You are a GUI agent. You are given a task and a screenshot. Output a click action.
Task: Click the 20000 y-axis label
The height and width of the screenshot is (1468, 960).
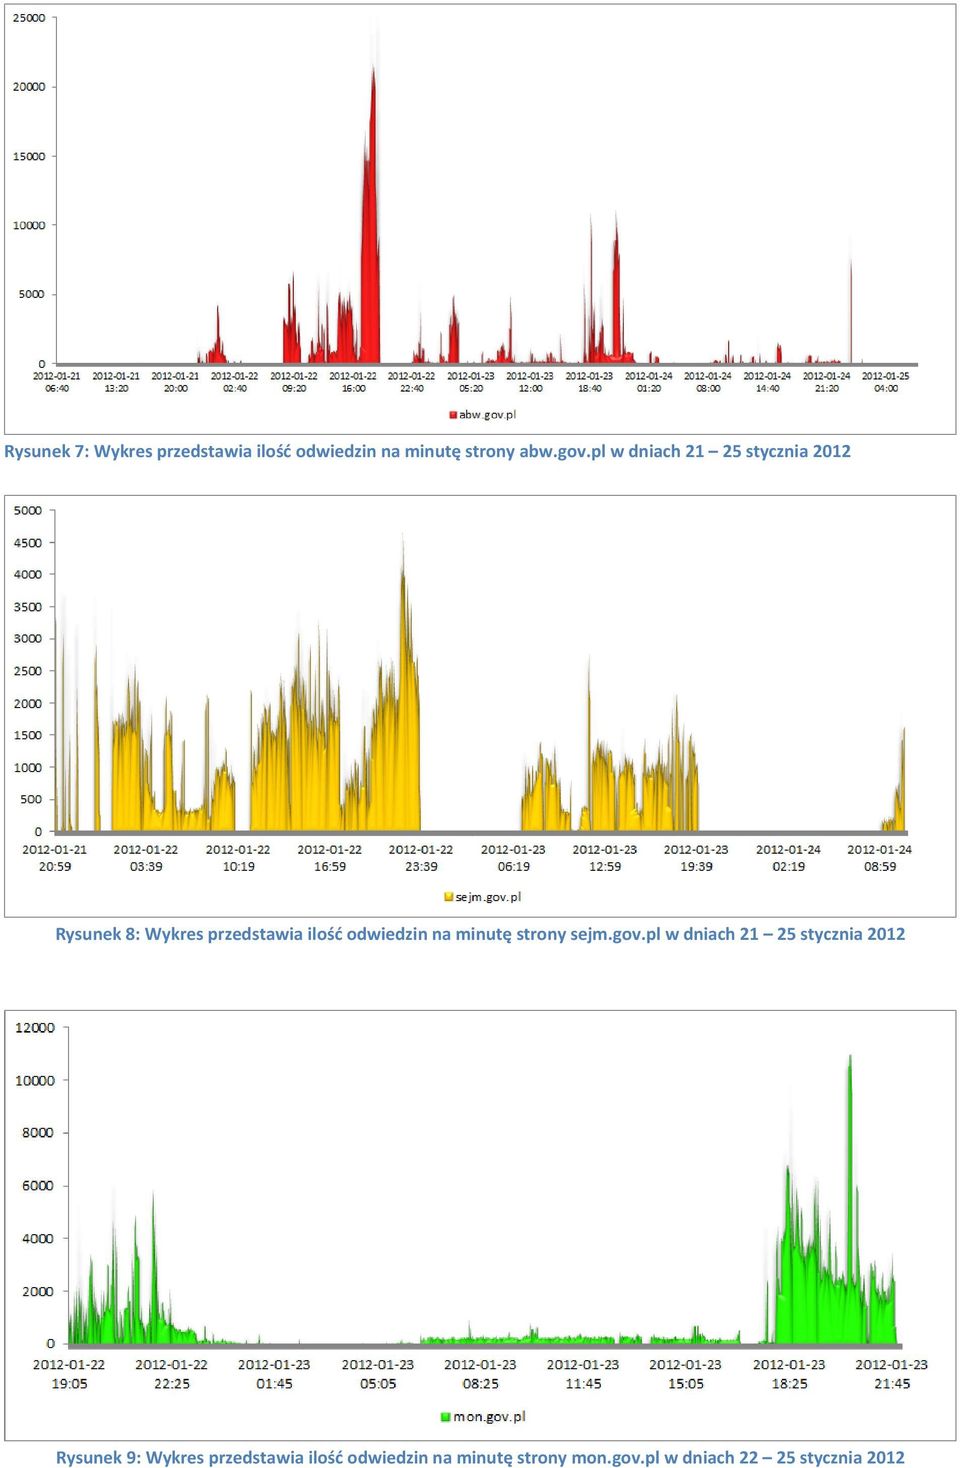click(29, 87)
